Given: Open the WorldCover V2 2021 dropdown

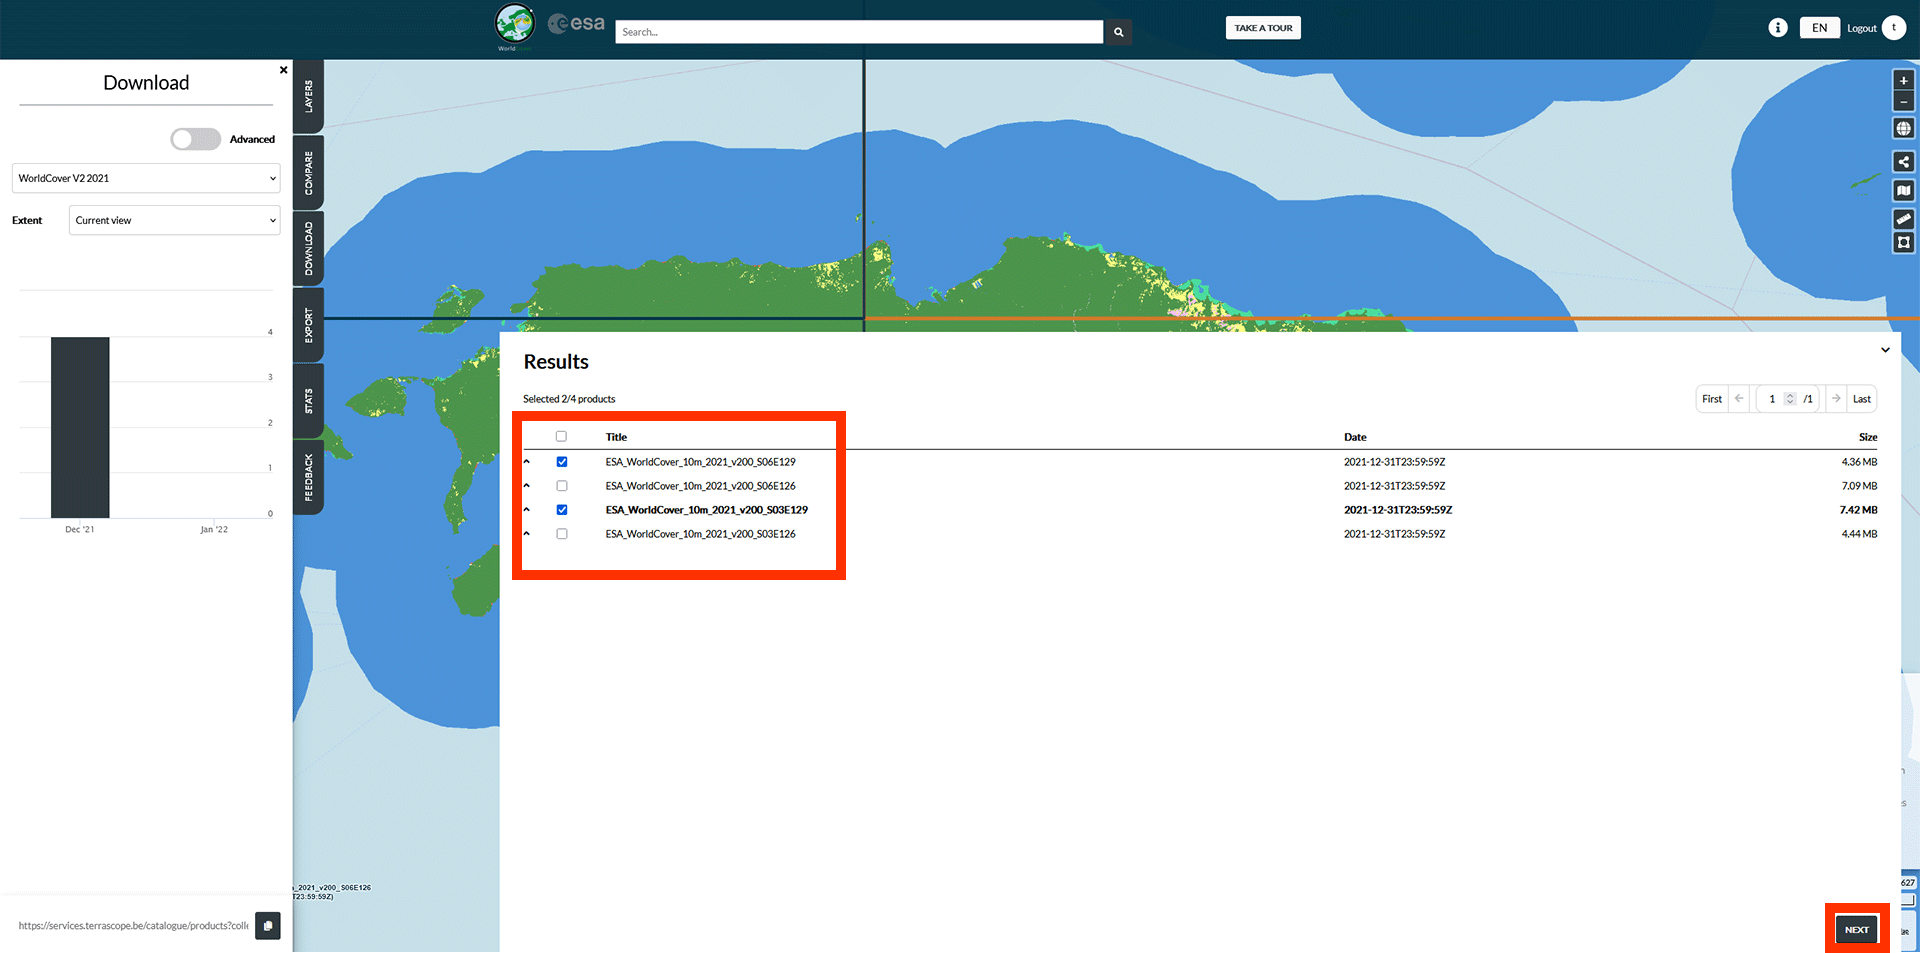Looking at the screenshot, I should click(x=146, y=178).
